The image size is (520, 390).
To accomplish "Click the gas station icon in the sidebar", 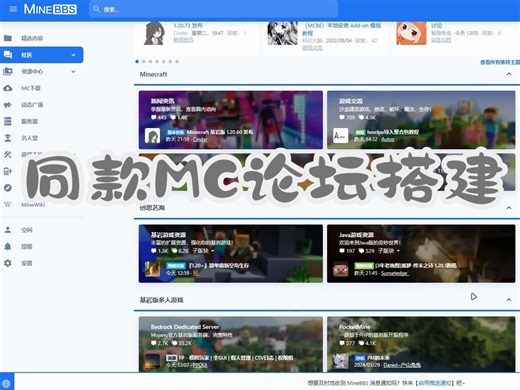I will click(8, 171).
